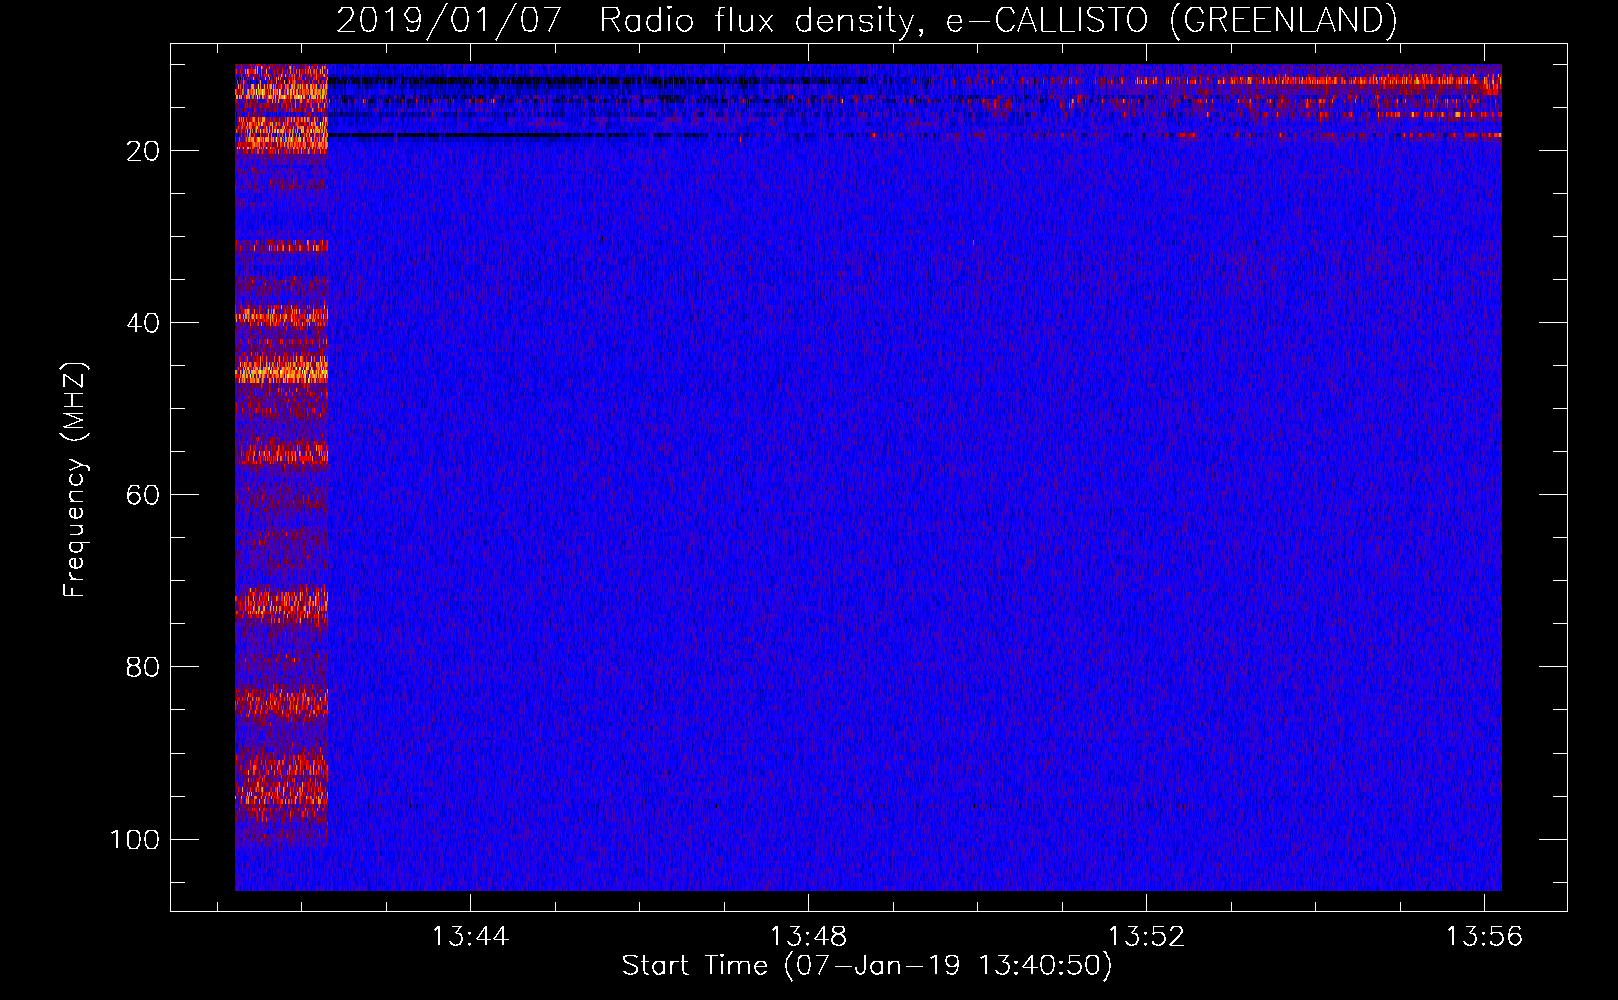
Task: Click the '80' frequency tick label
Action: [143, 667]
